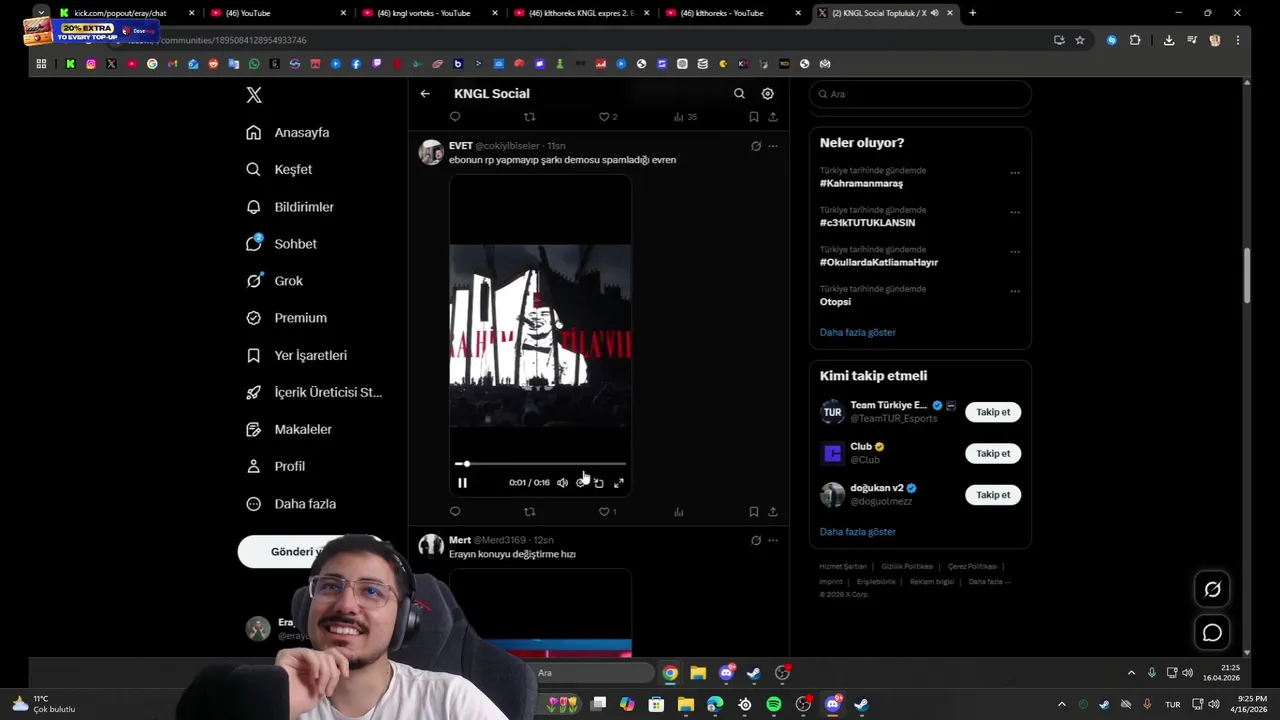Image resolution: width=1280 pixels, height=720 pixels.
Task: Pause the video in EVET's post
Action: pyautogui.click(x=462, y=483)
